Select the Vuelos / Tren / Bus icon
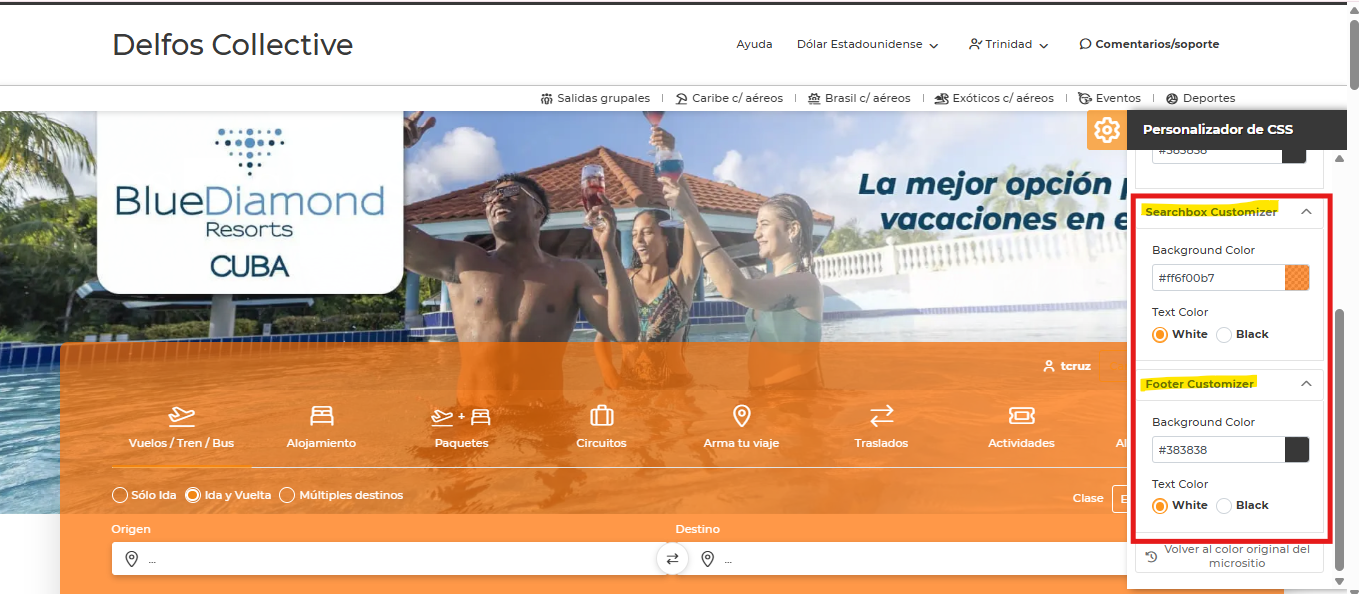The height and width of the screenshot is (594, 1359). 181,416
